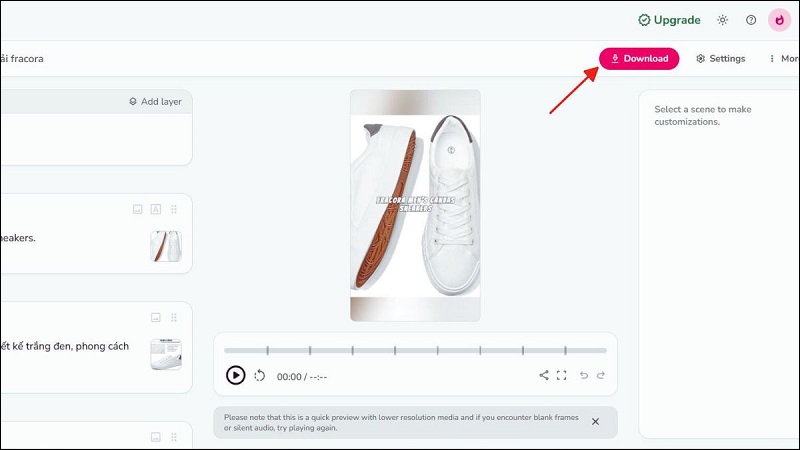Select the 'trắng đen' scene thumbnail
Screen dimensions: 800x450
(x=166, y=354)
